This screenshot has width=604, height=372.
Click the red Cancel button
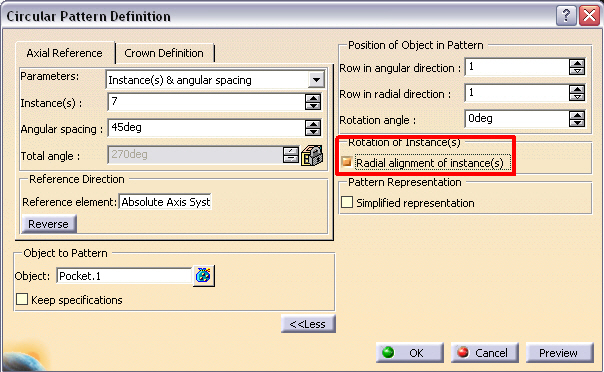point(485,352)
